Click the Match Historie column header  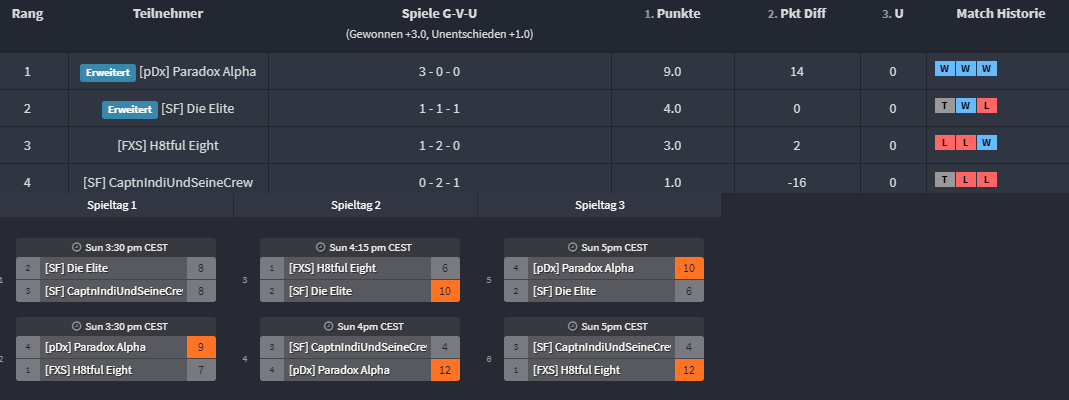[x=1000, y=14]
